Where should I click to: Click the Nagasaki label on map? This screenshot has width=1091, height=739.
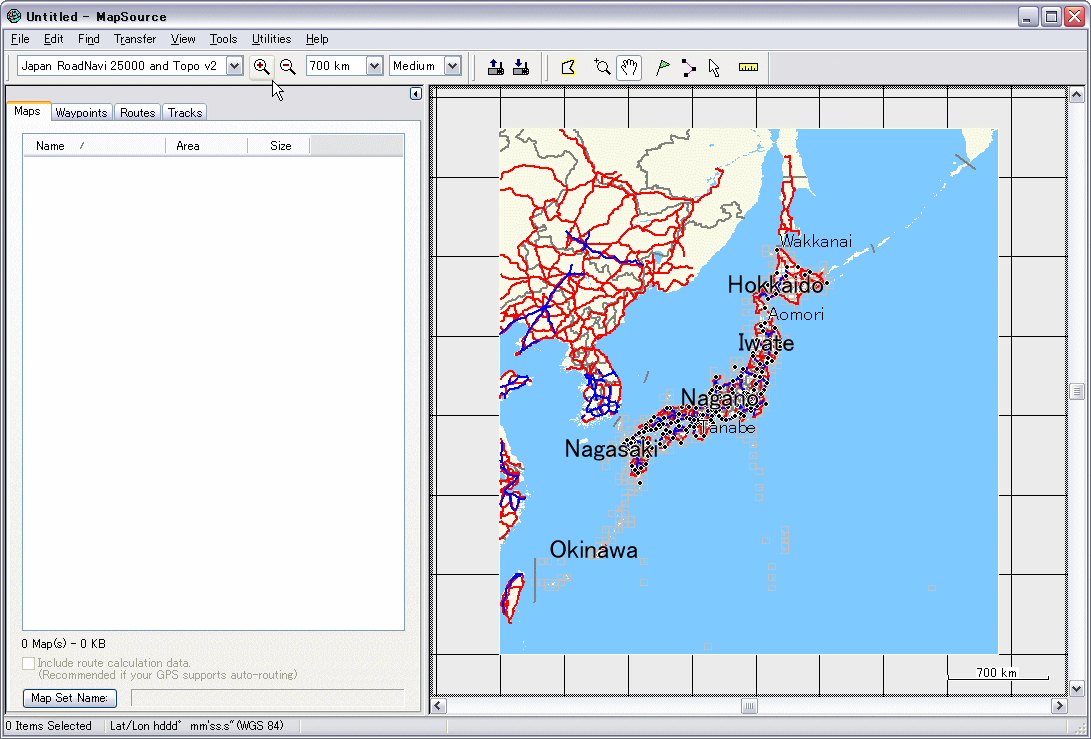pos(611,449)
